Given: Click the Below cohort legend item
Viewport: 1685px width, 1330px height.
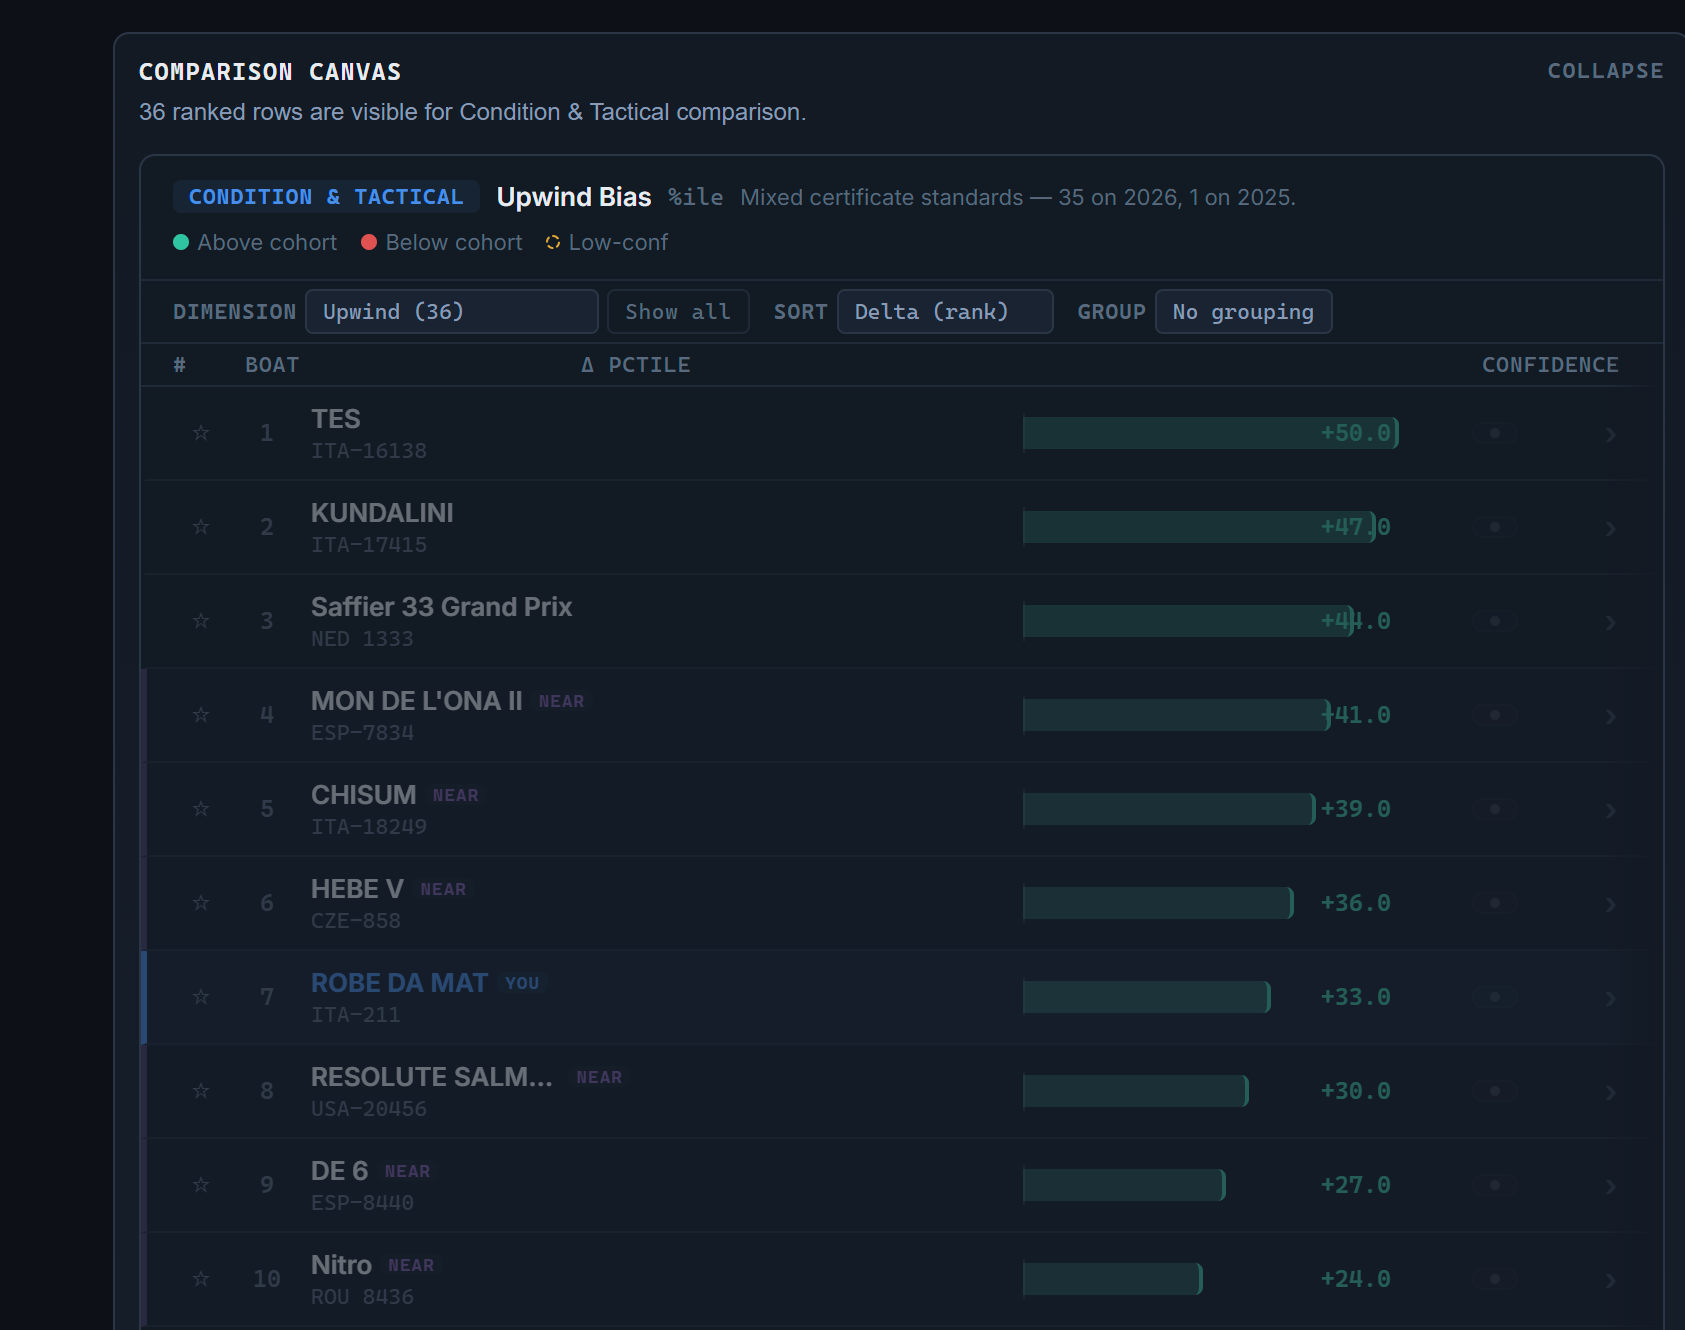Looking at the screenshot, I should click(442, 242).
